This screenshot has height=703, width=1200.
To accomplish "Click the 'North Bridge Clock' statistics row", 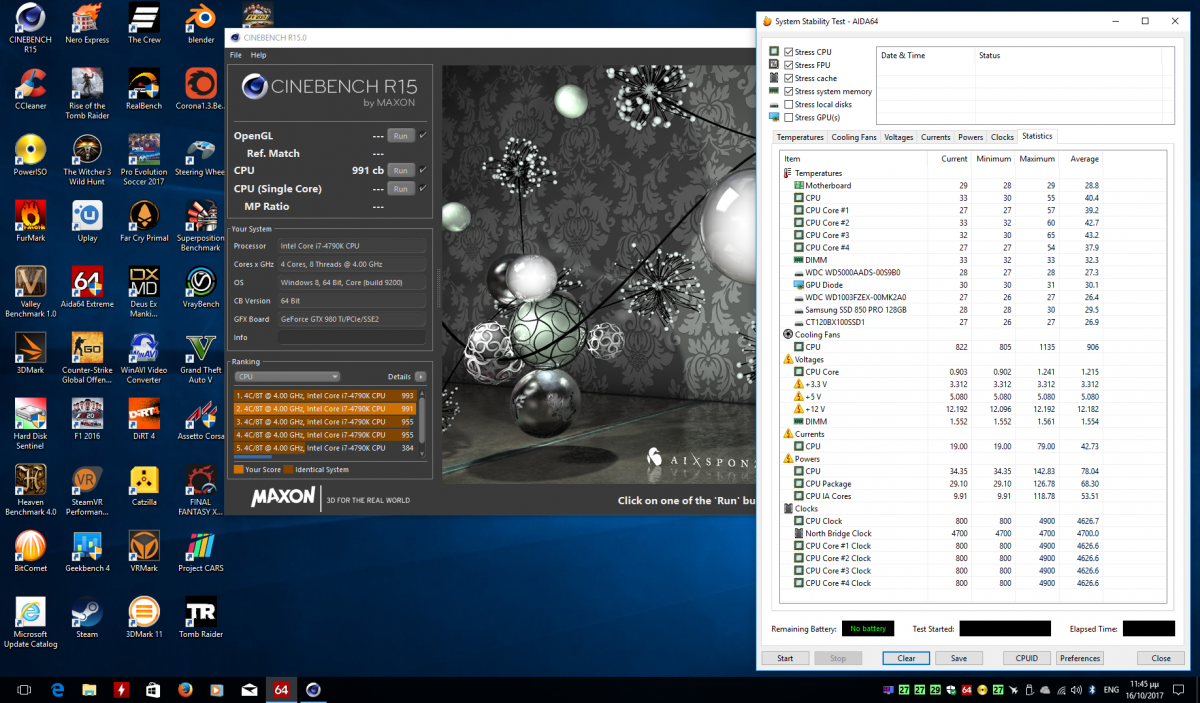I will 972,533.
